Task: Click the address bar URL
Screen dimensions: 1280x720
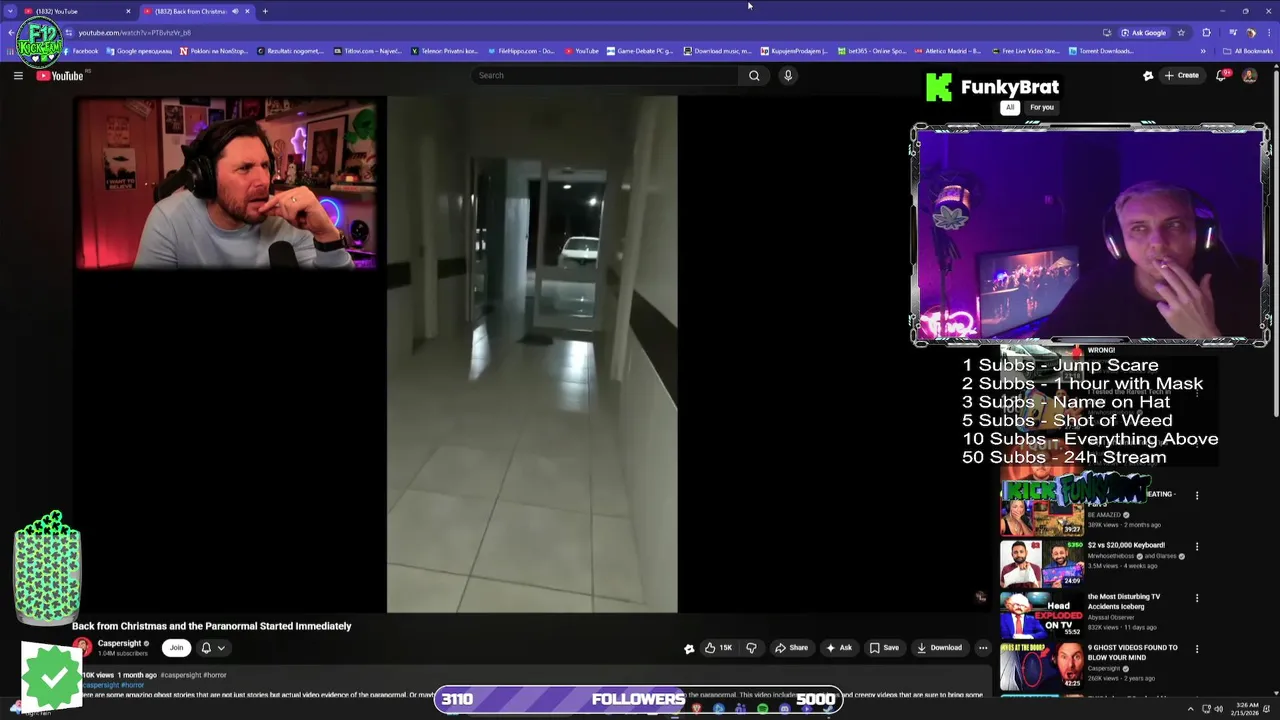Action: click(x=134, y=33)
